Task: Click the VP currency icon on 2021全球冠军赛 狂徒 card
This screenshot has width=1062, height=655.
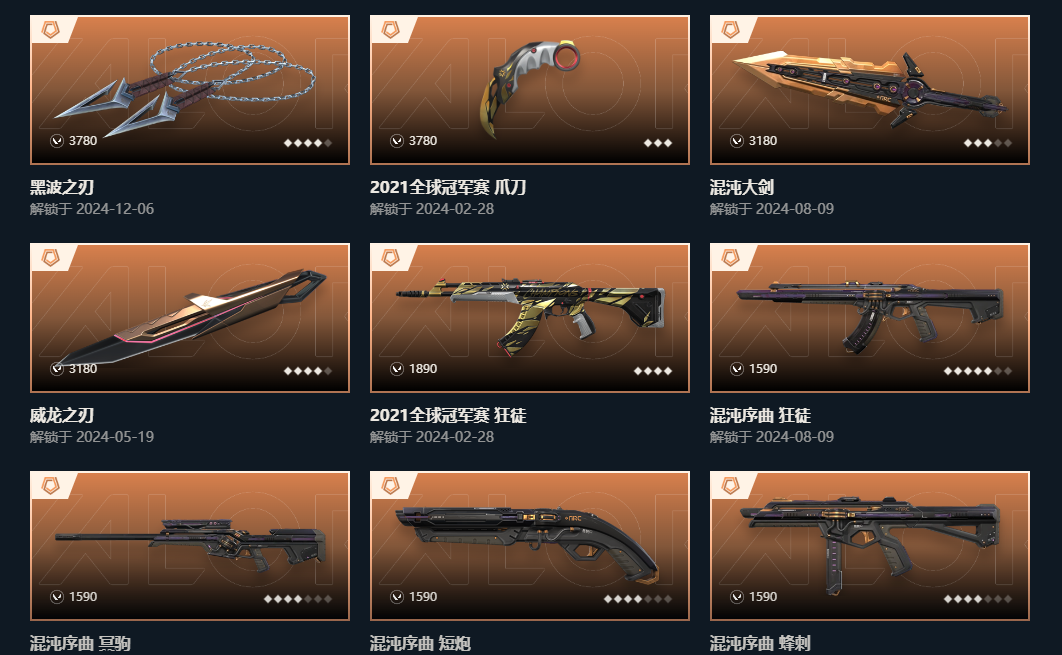Action: coord(397,369)
